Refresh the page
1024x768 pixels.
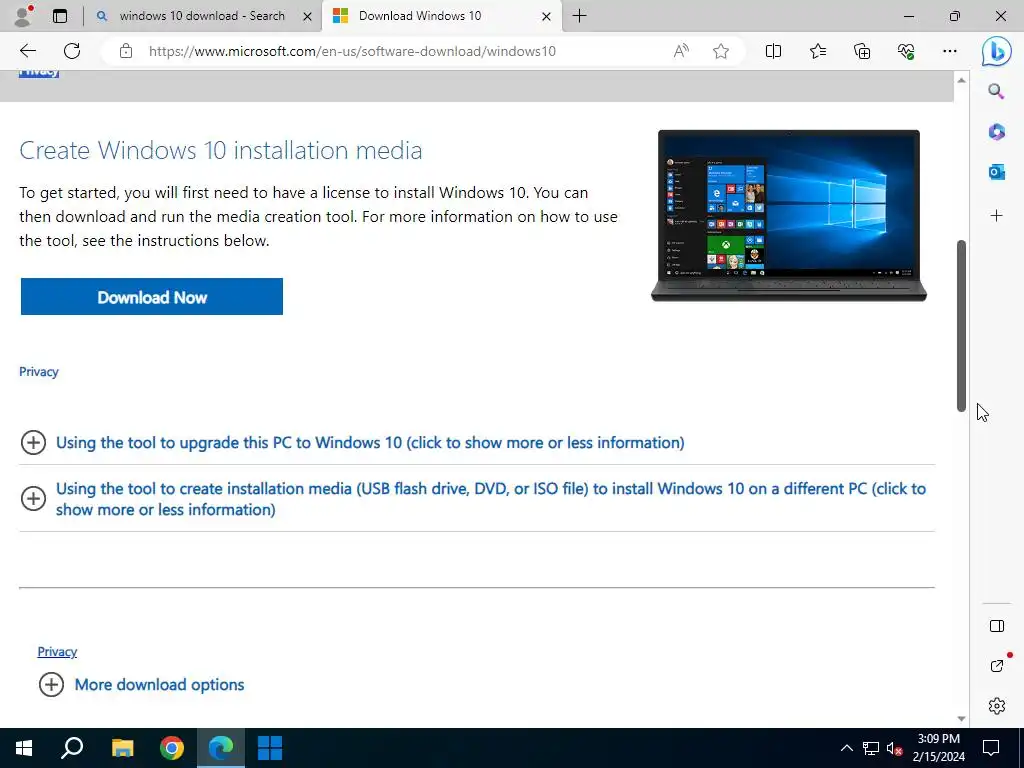pos(72,51)
